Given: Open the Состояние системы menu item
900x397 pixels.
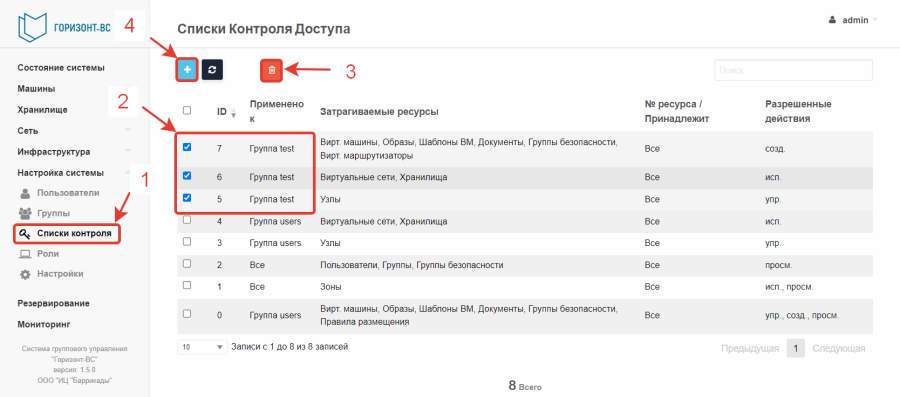Looking at the screenshot, I should tap(61, 68).
